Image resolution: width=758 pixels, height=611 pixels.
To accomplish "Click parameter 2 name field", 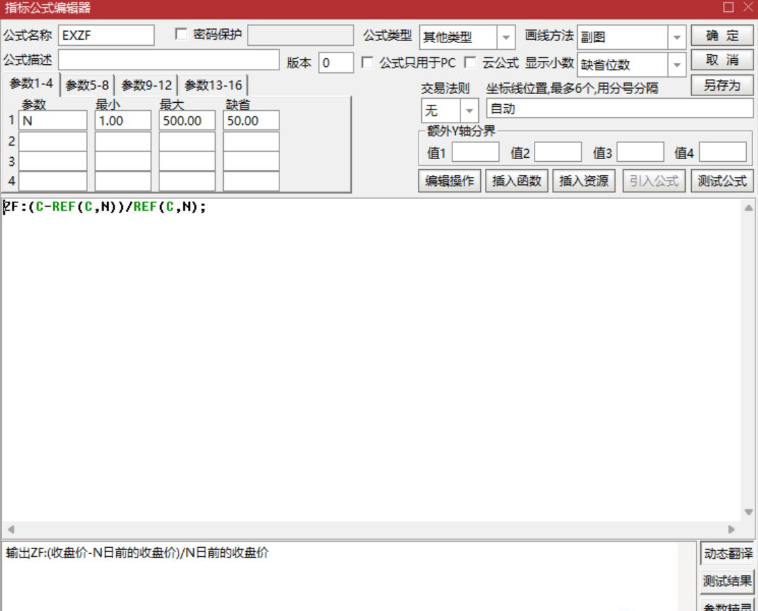I will [53, 141].
